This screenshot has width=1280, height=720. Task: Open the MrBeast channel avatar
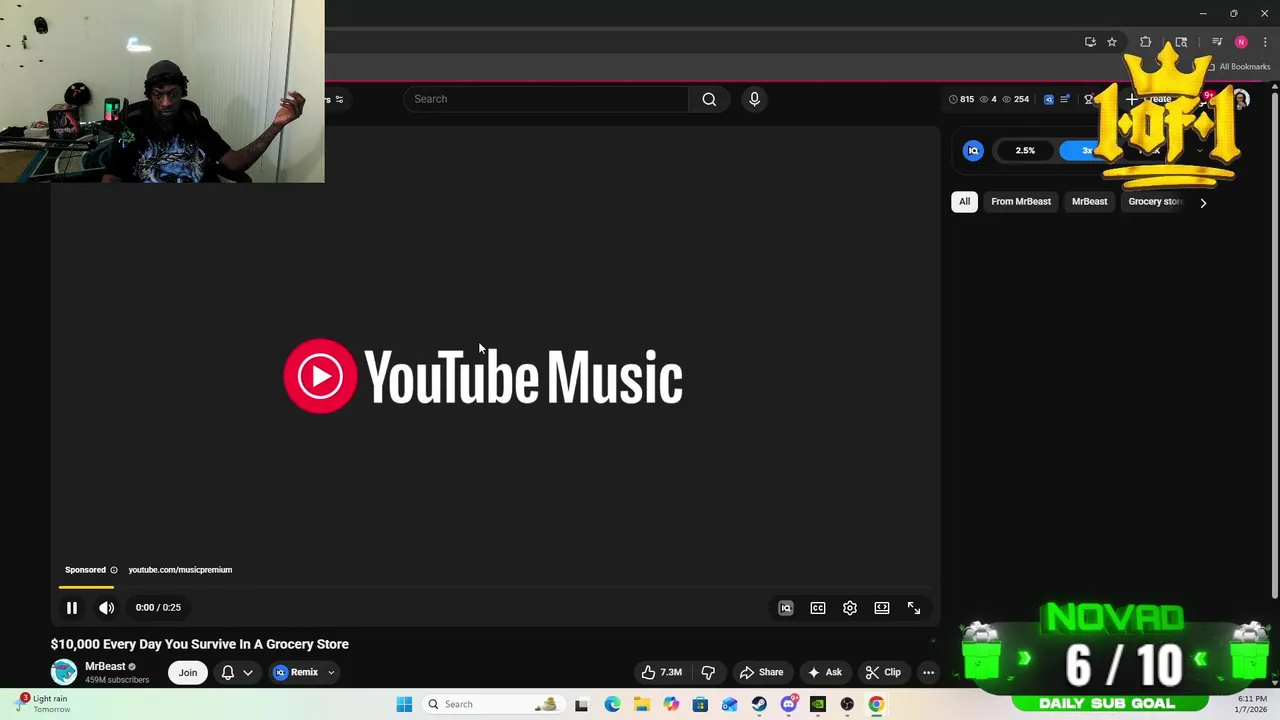[x=64, y=672]
